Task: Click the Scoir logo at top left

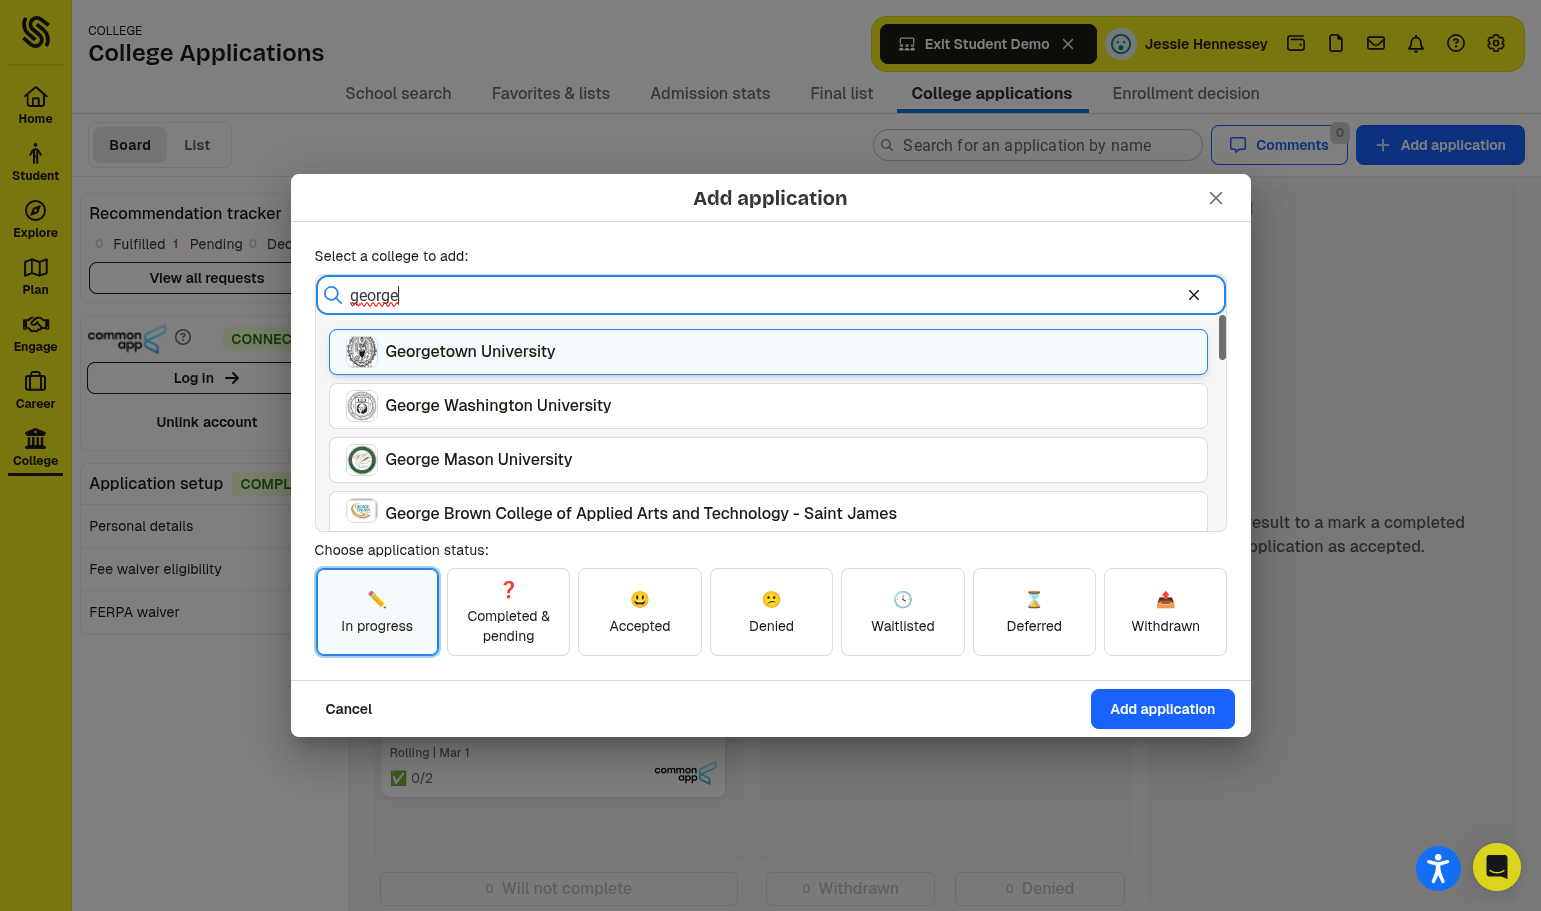Action: [35, 32]
